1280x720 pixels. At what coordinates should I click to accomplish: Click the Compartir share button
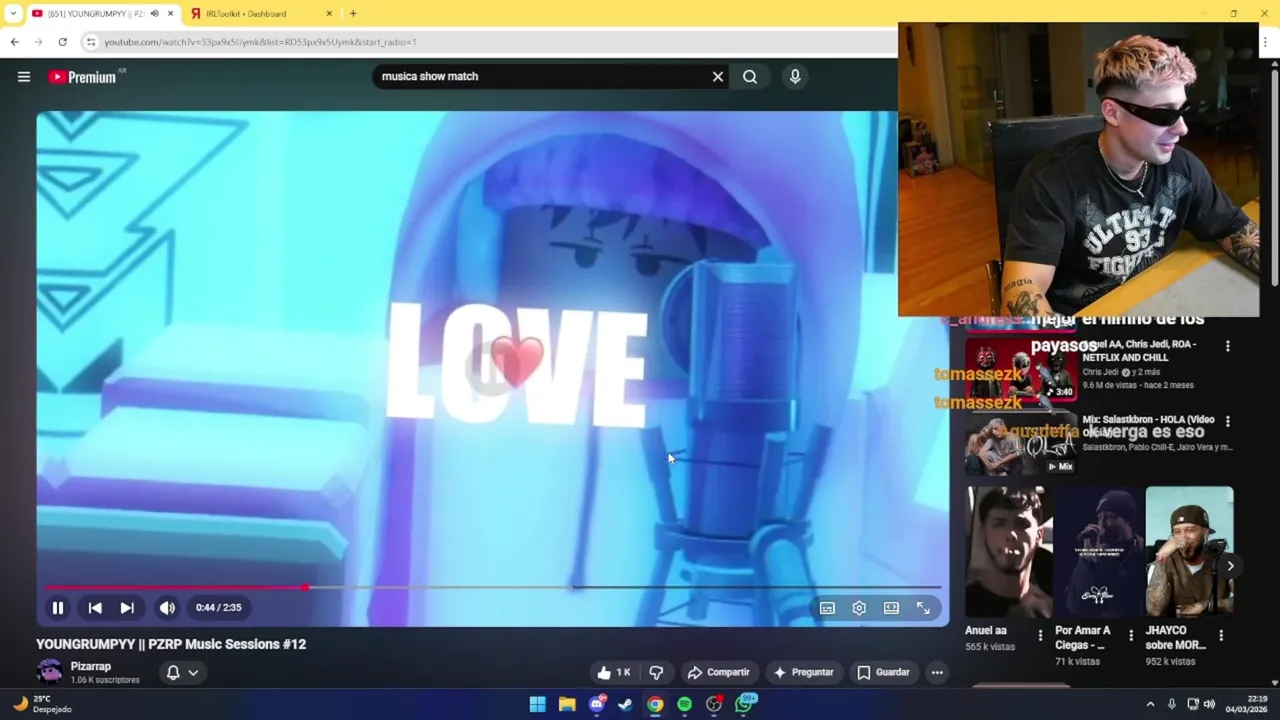pyautogui.click(x=718, y=672)
